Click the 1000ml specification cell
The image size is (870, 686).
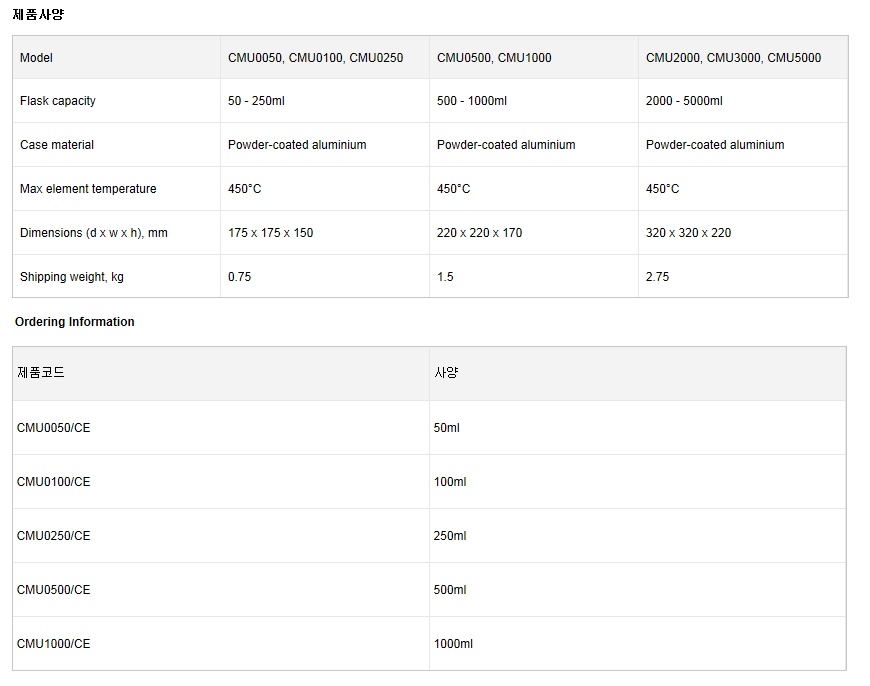pyautogui.click(x=638, y=644)
